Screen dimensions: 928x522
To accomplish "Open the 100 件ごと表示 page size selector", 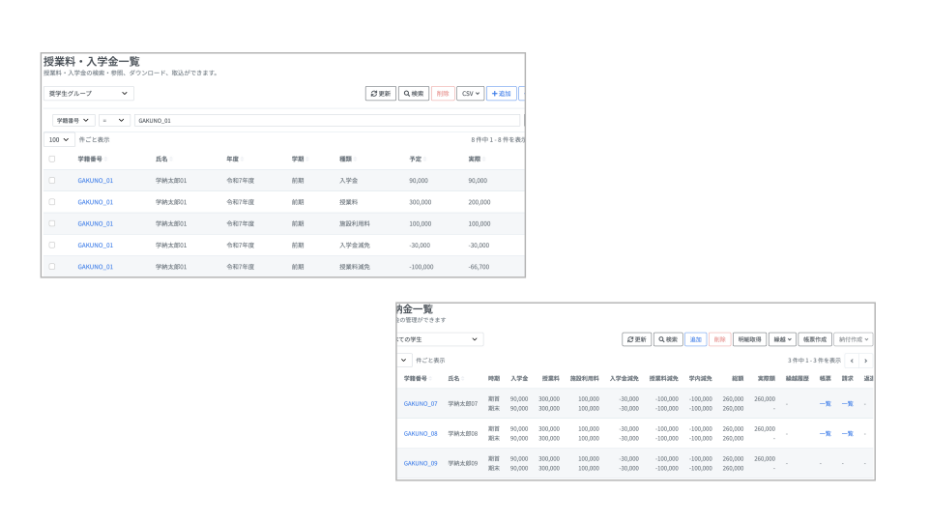I will click(x=60, y=140).
